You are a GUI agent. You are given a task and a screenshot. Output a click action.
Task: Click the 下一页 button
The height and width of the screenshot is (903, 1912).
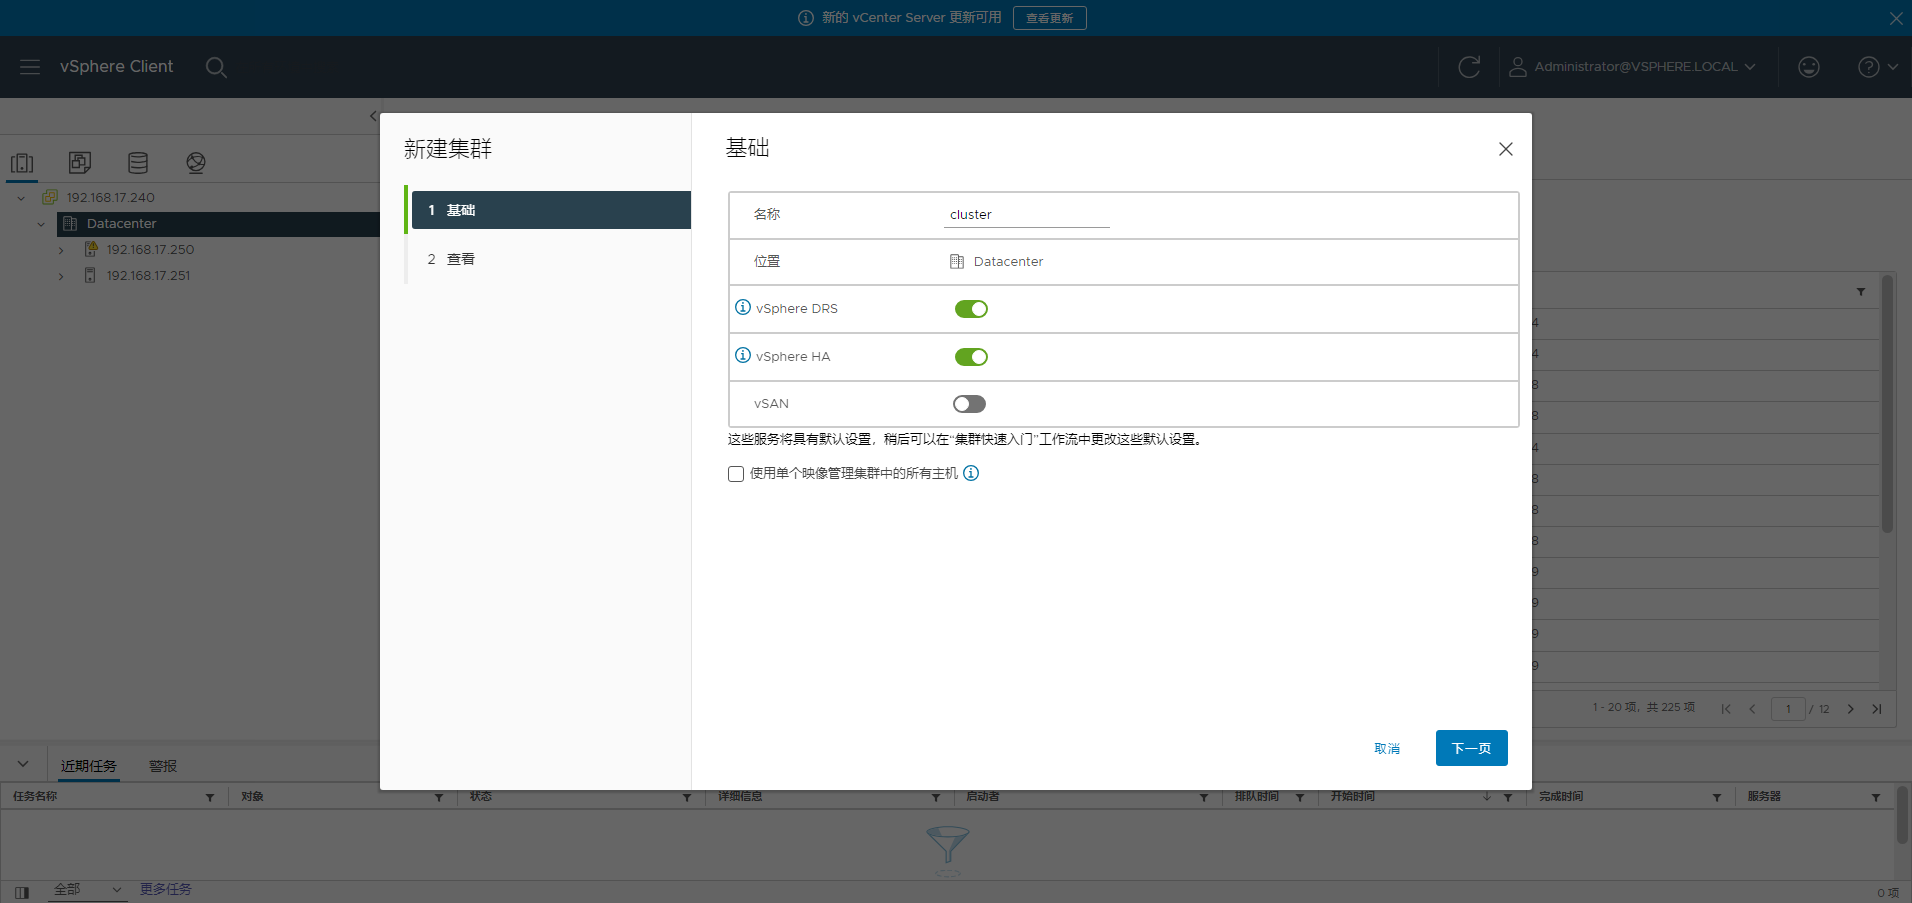pos(1471,748)
